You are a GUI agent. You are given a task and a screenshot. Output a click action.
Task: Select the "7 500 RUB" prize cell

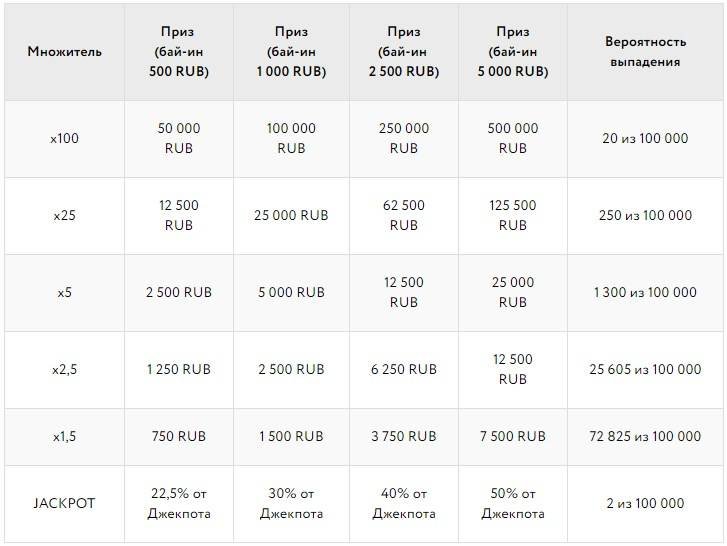point(512,436)
